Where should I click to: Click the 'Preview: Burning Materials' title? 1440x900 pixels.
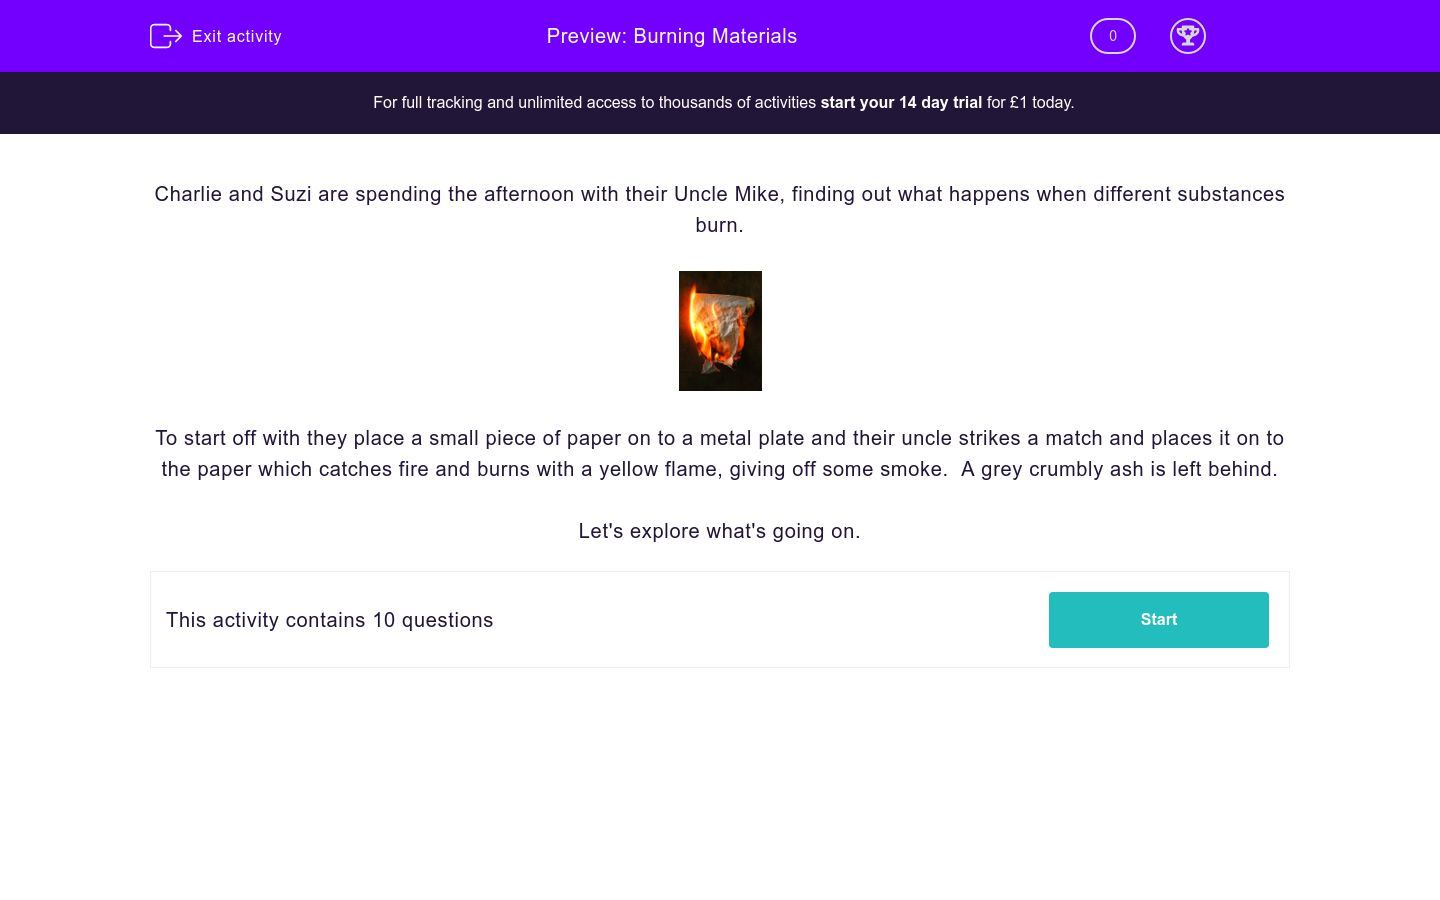(x=671, y=36)
